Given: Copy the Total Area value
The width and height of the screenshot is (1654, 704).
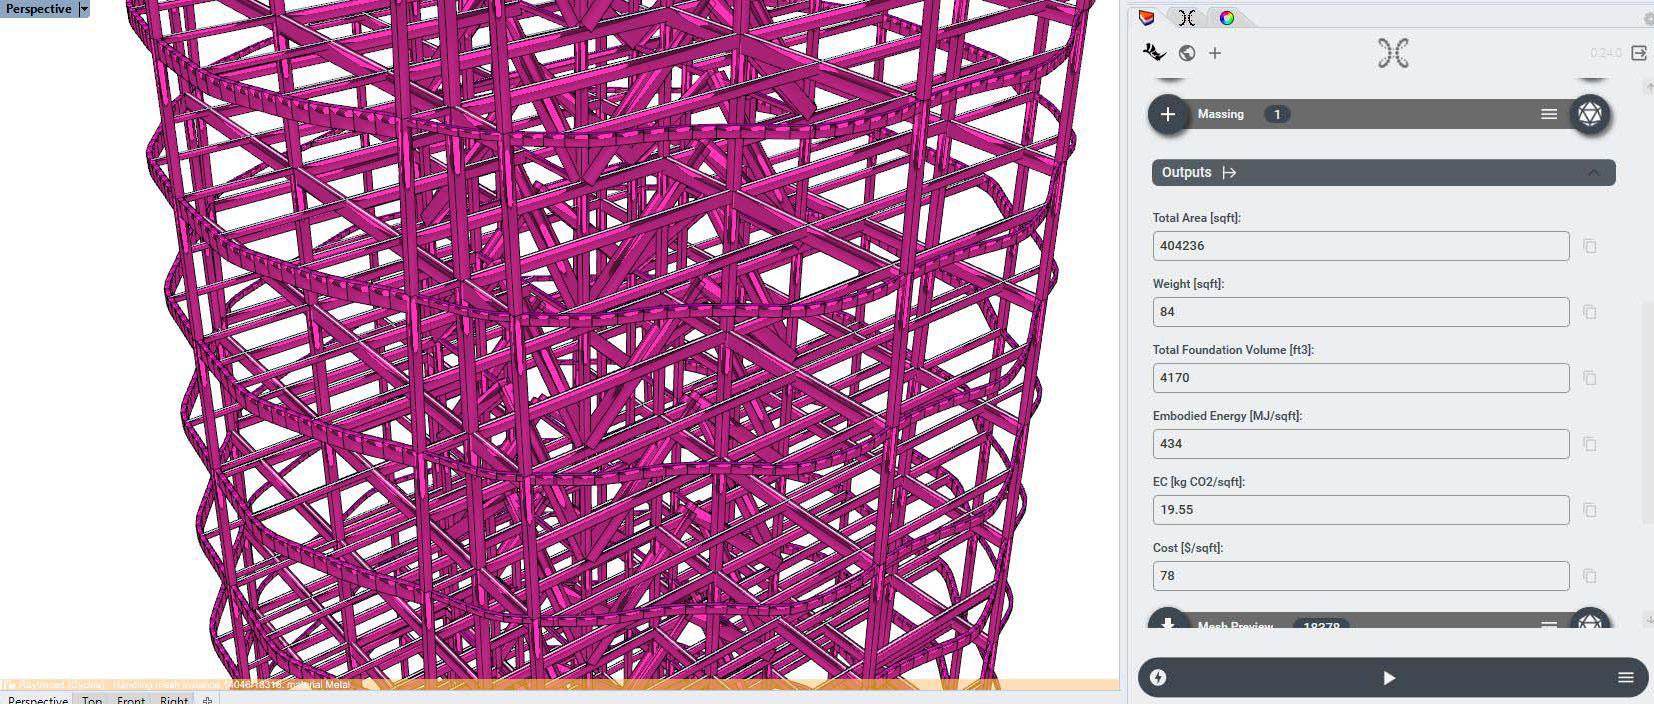Looking at the screenshot, I should [1590, 246].
